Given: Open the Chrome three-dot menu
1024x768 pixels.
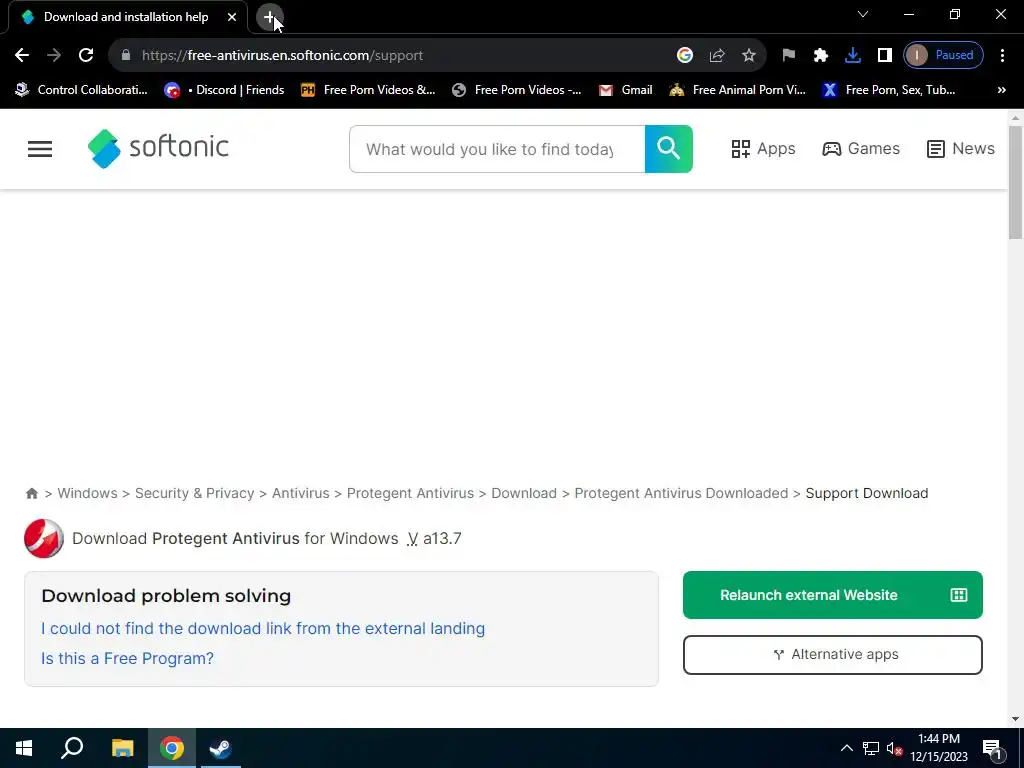Looking at the screenshot, I should coord(1002,55).
